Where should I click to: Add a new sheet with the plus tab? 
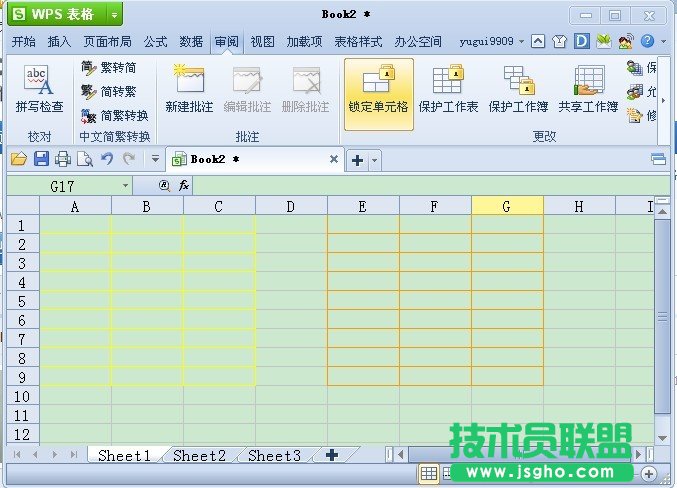coord(332,455)
